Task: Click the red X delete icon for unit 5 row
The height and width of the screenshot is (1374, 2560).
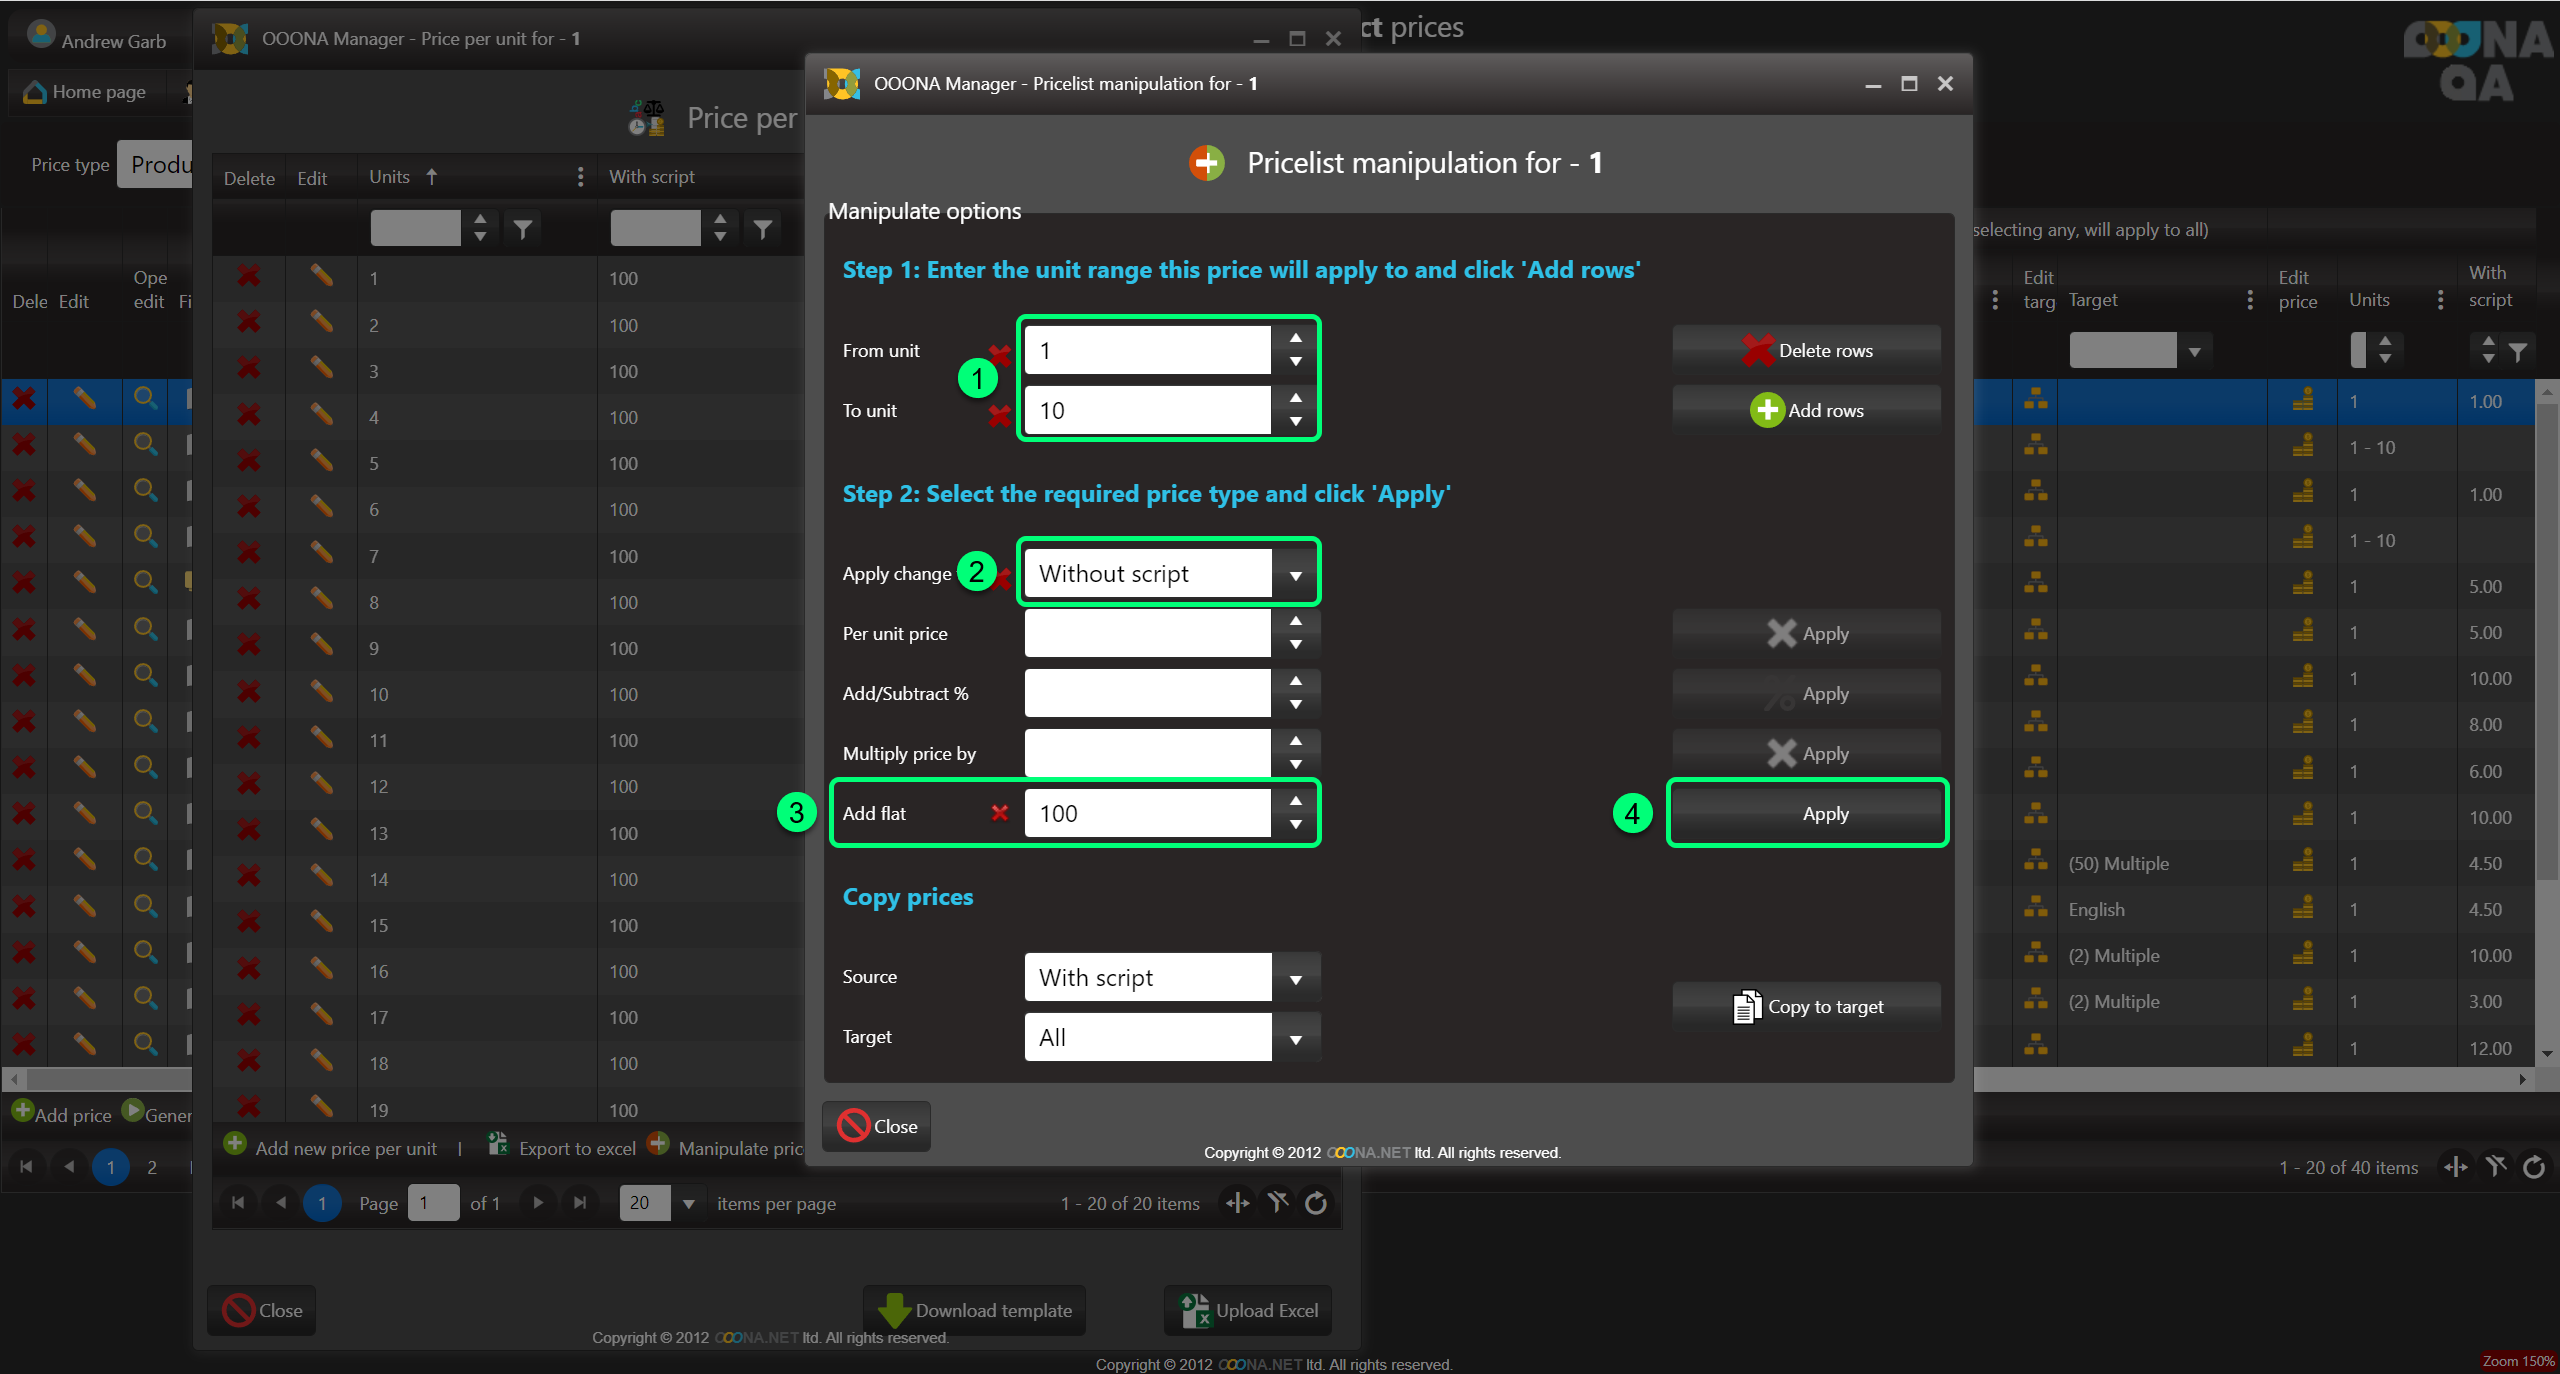Action: tap(249, 463)
